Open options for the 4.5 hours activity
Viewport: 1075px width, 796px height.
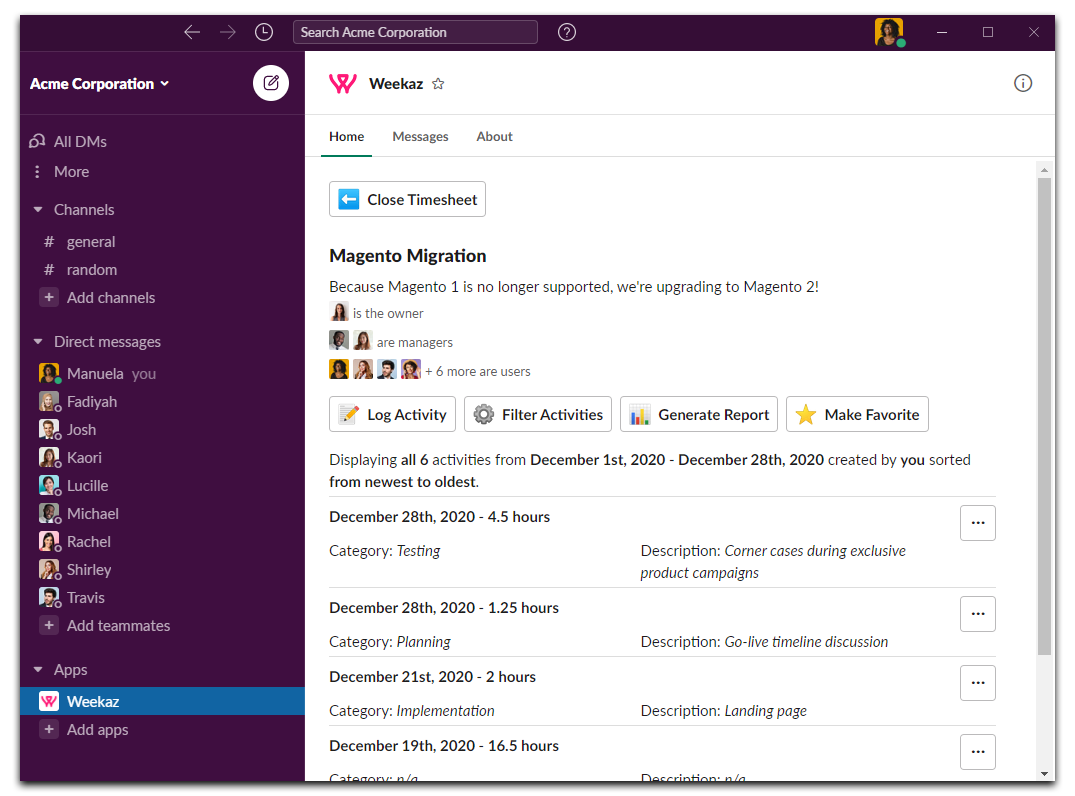978,523
